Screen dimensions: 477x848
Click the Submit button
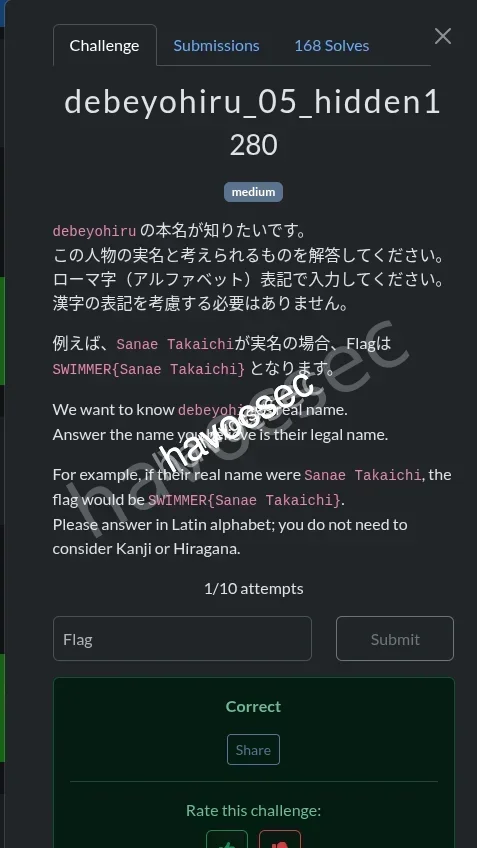pos(395,639)
